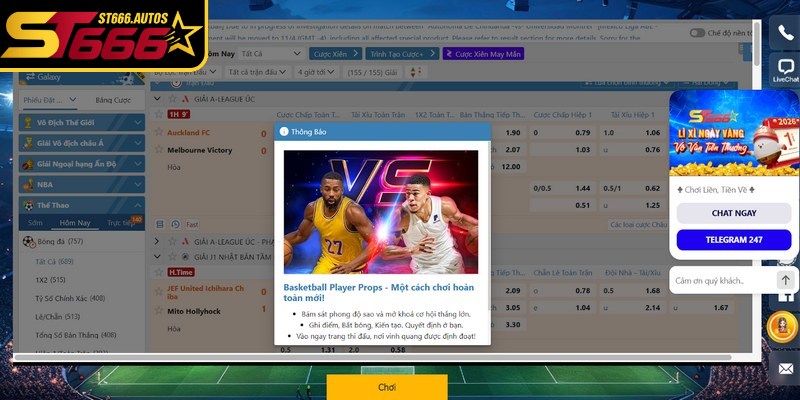Toggle the star next to Mito Hollyhock

(x=159, y=310)
